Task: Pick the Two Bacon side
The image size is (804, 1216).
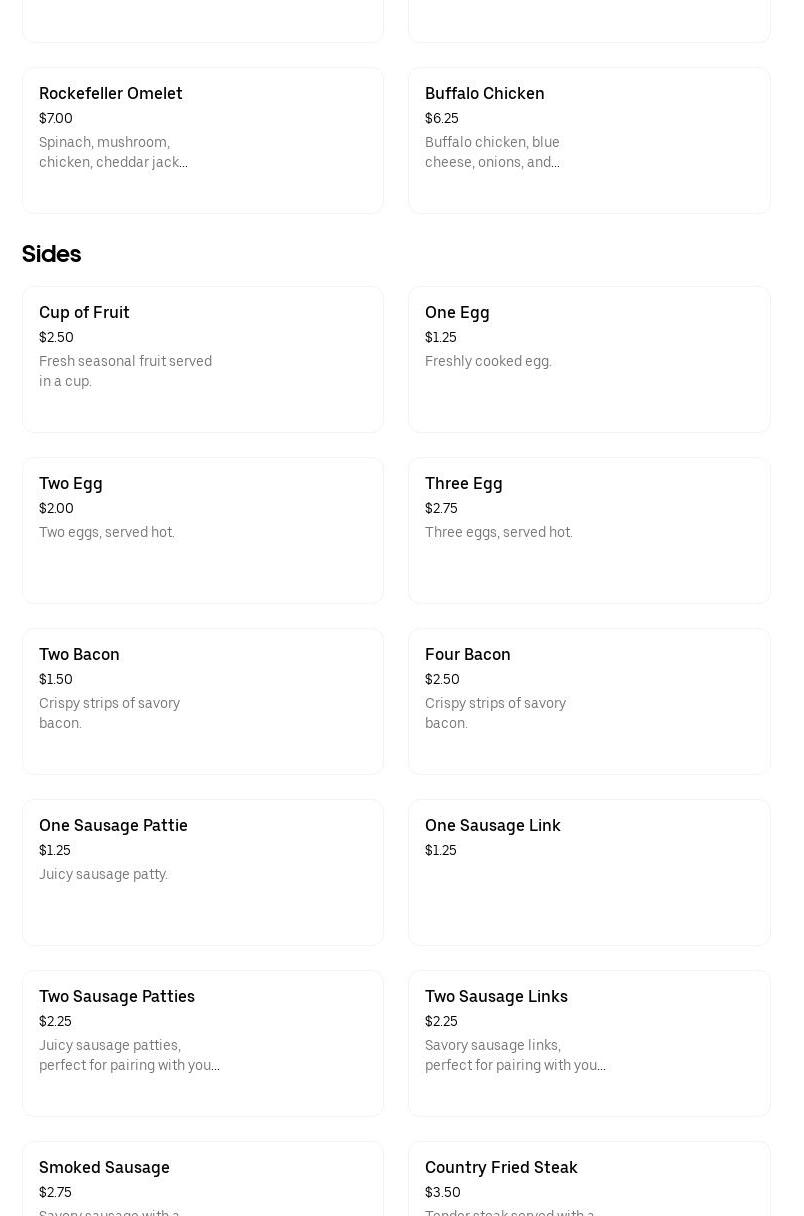Action: tap(202, 700)
